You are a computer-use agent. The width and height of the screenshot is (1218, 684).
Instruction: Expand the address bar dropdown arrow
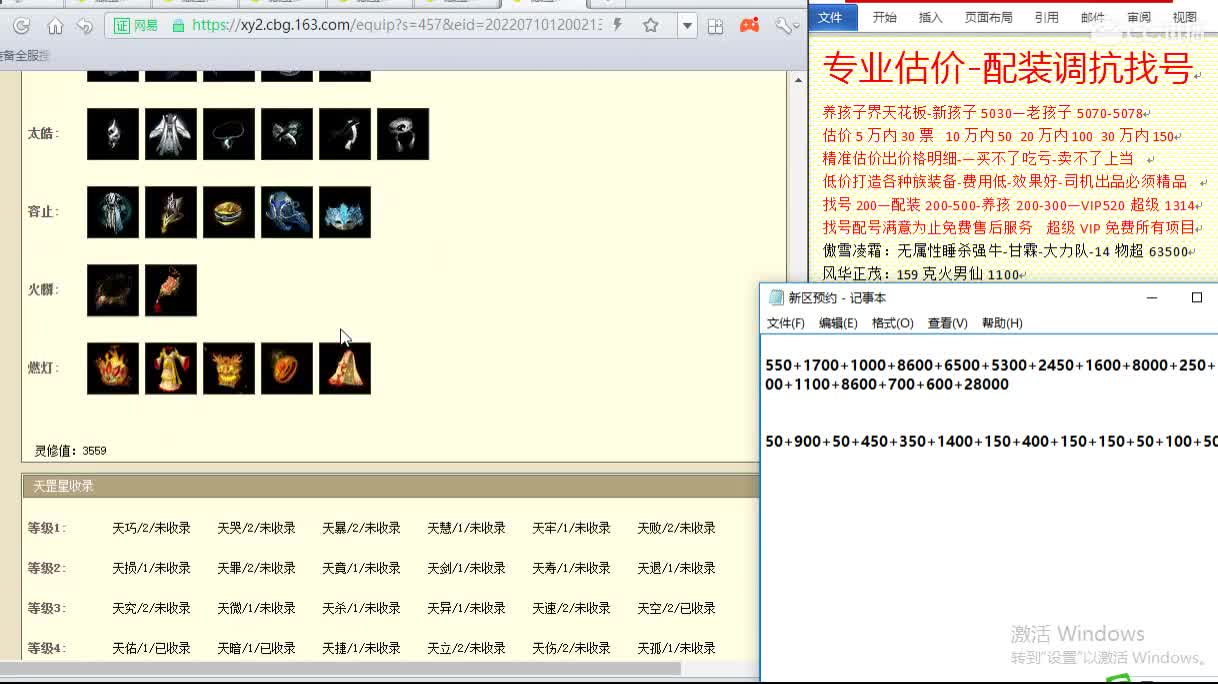(x=686, y=26)
